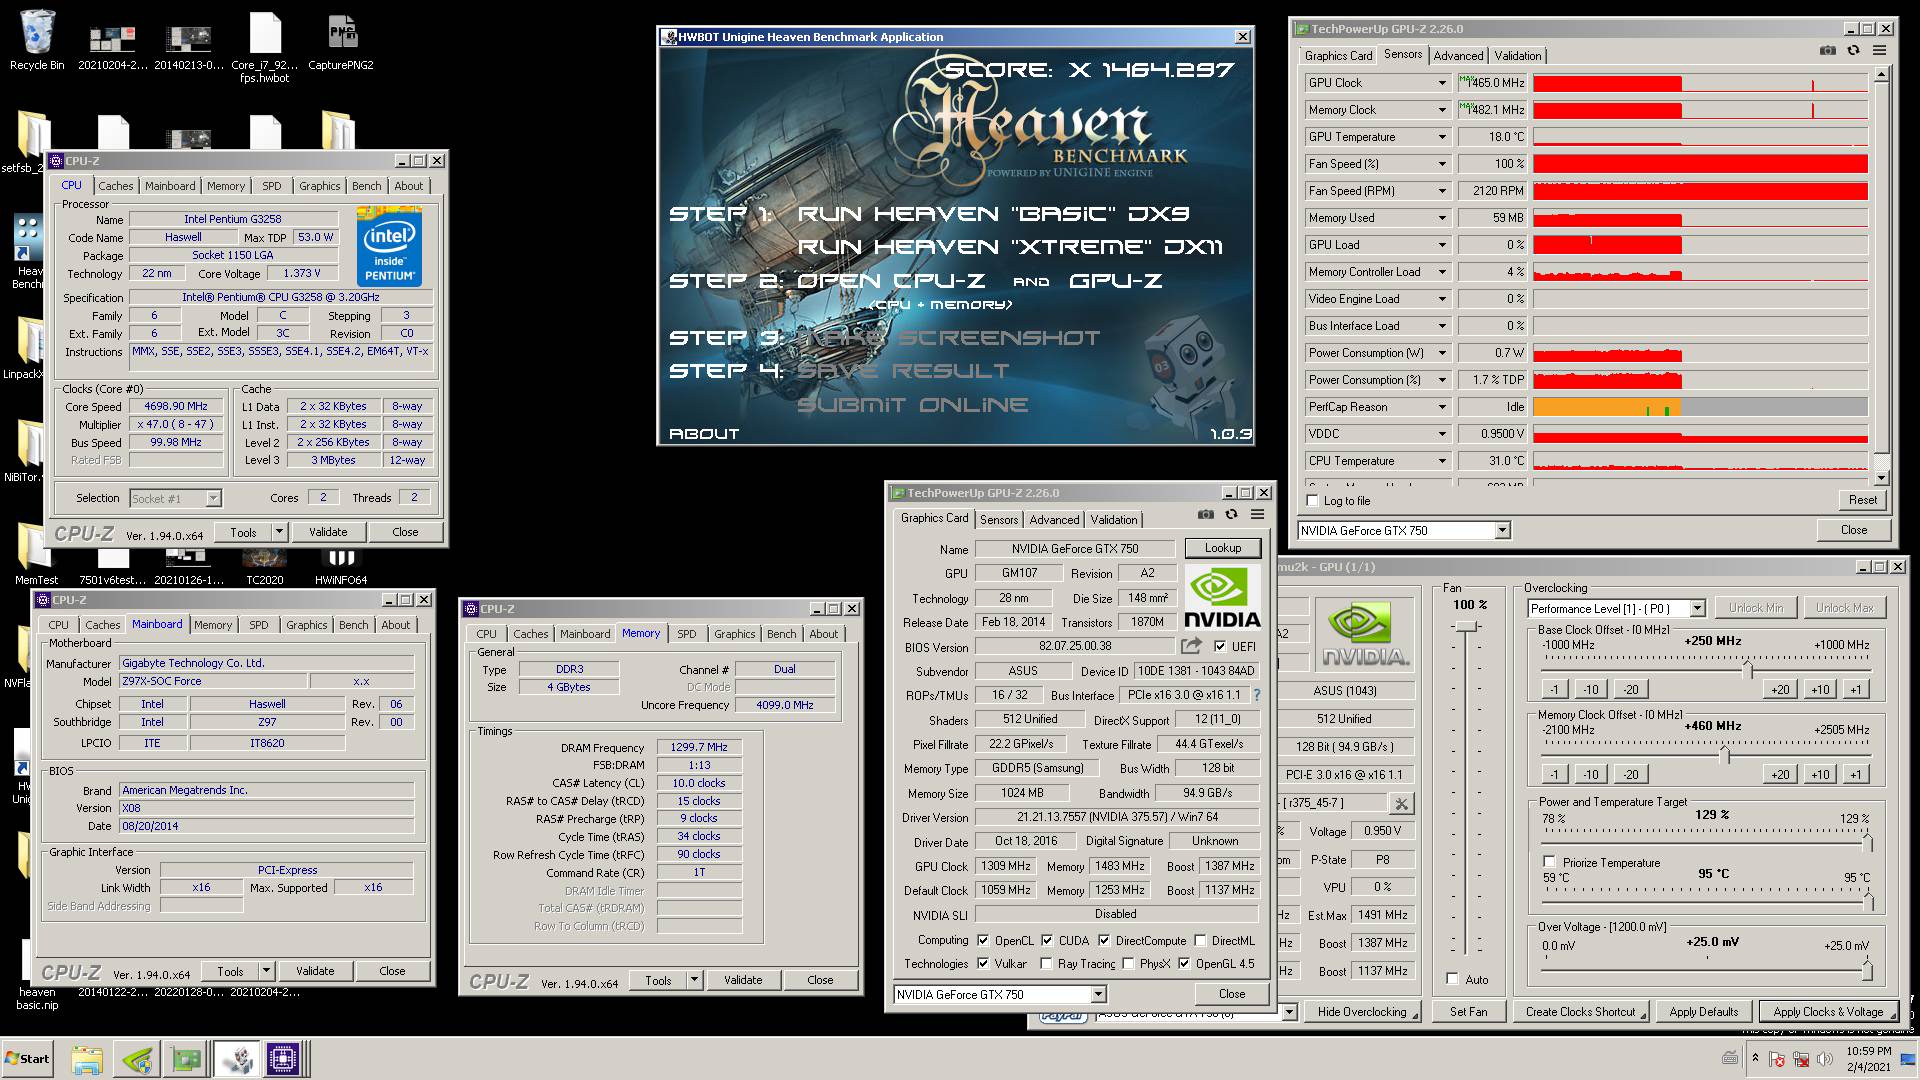Click the GPU-Z Sensors scrollbar down arrow
Image resolution: width=1920 pixels, height=1080 pixels.
click(x=1881, y=478)
